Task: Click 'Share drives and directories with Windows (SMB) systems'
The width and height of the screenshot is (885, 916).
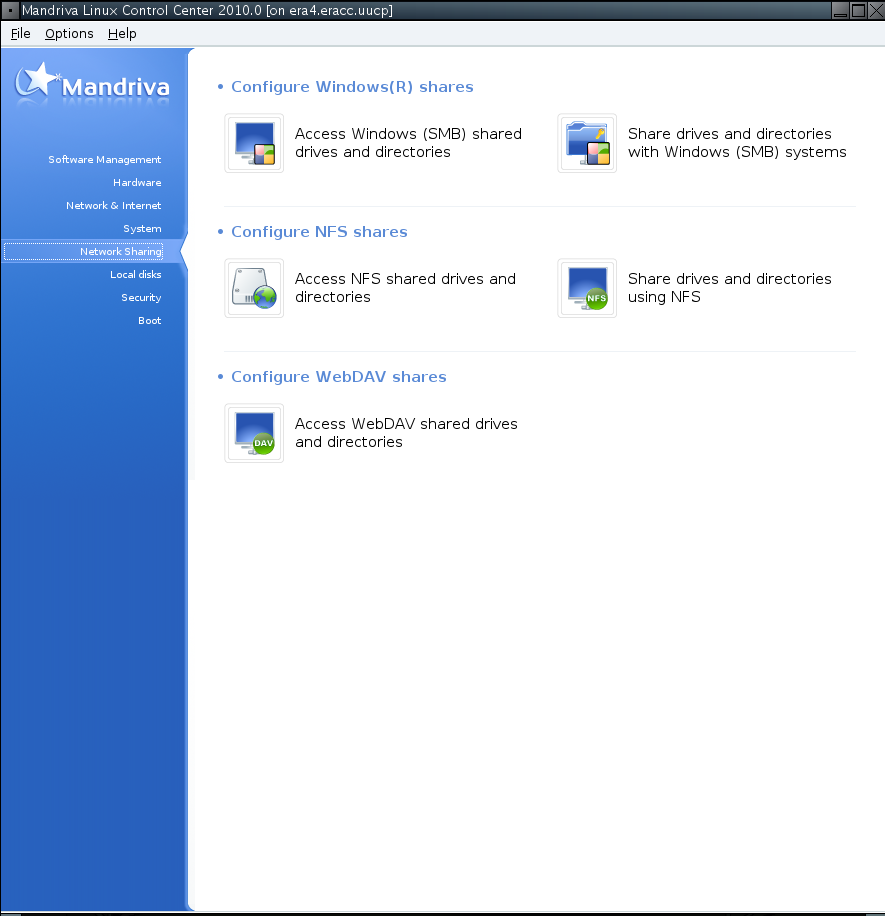Action: (737, 143)
